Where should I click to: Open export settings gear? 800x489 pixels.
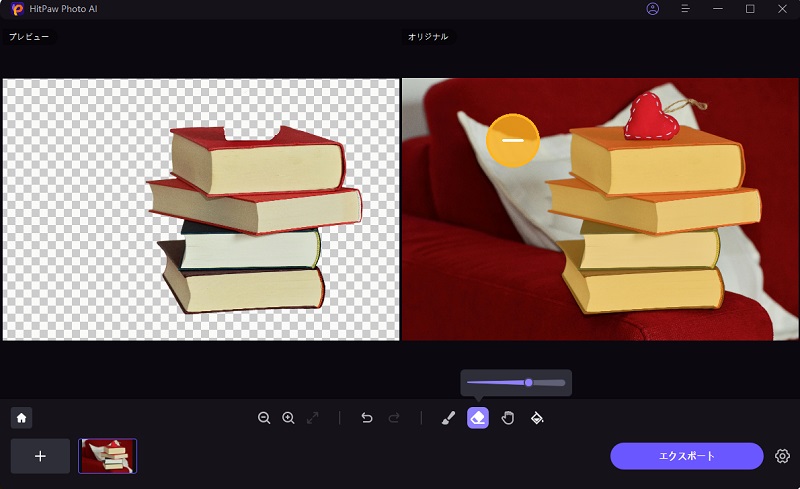point(782,456)
